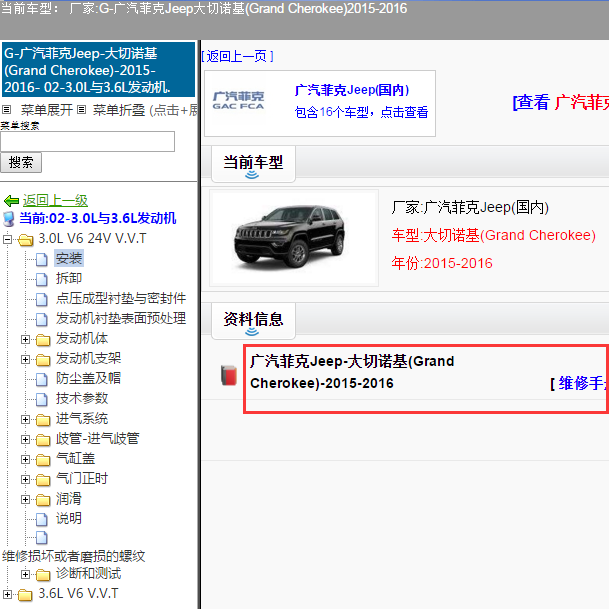The height and width of the screenshot is (609, 609).
Task: Click the folder icon for 润滑
Action: [43, 500]
